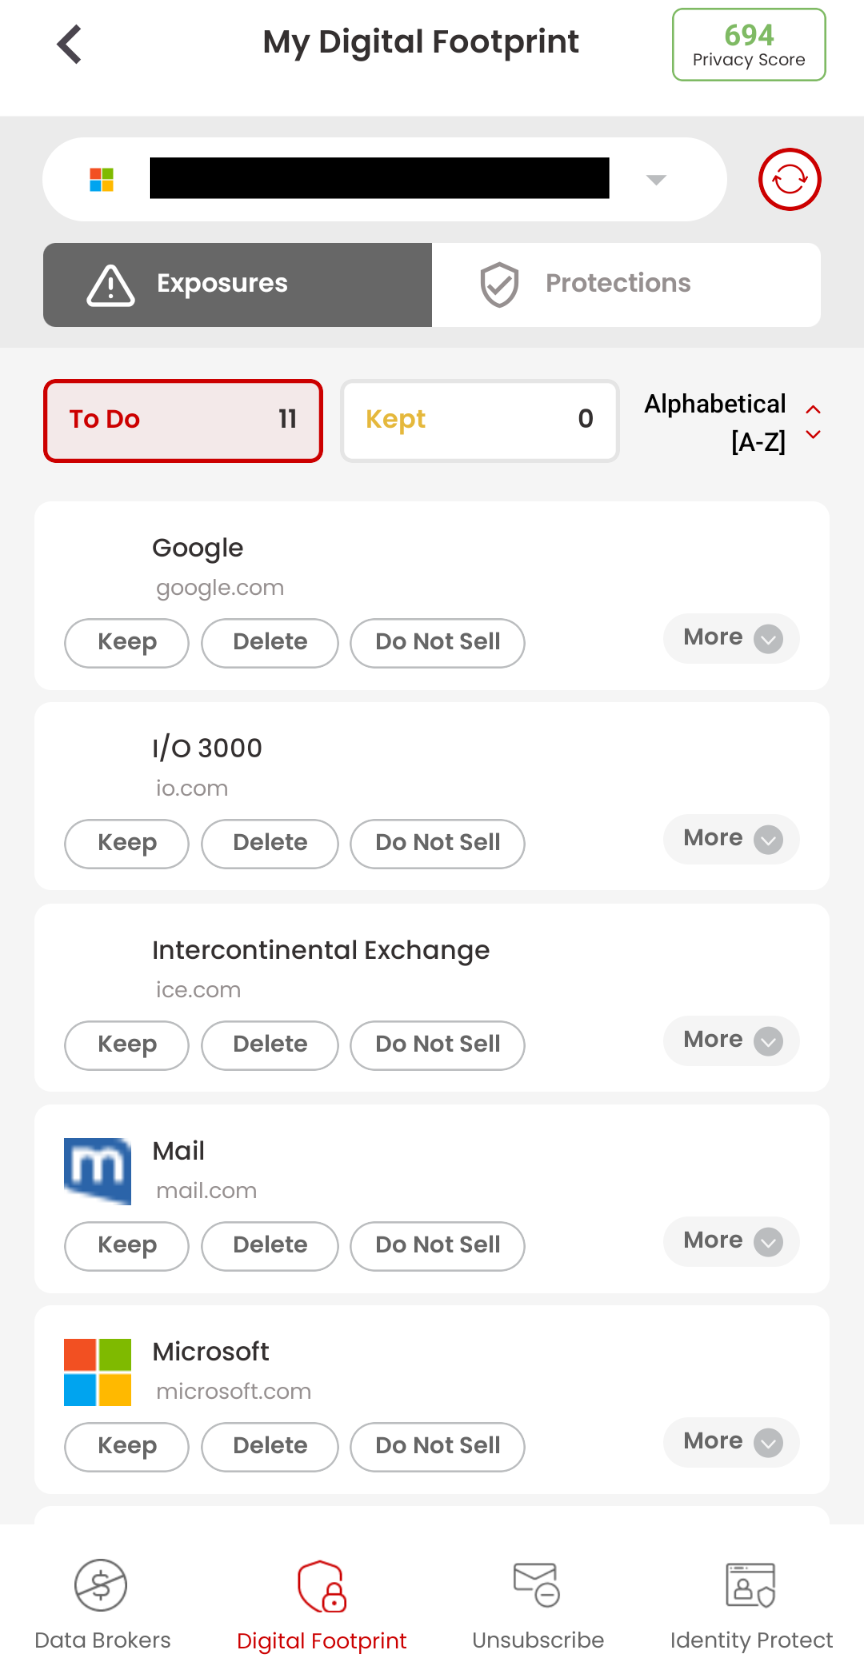Open the account selector dropdown
The height and width of the screenshot is (1667, 864).
click(655, 180)
